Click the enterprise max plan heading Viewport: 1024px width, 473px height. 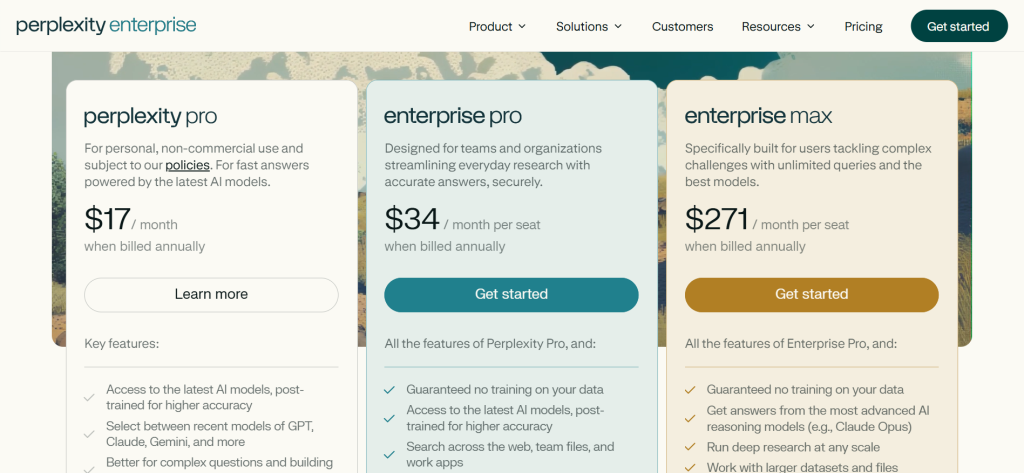[758, 116]
